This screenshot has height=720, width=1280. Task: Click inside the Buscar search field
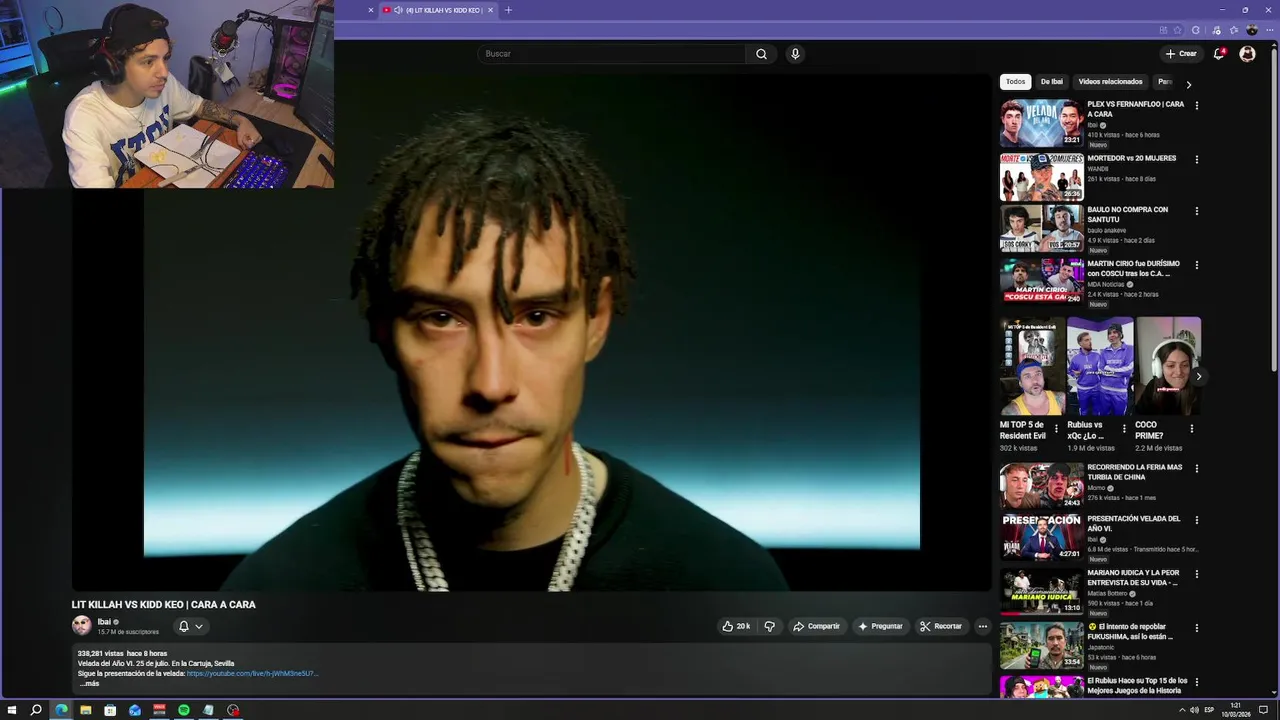[x=612, y=54]
